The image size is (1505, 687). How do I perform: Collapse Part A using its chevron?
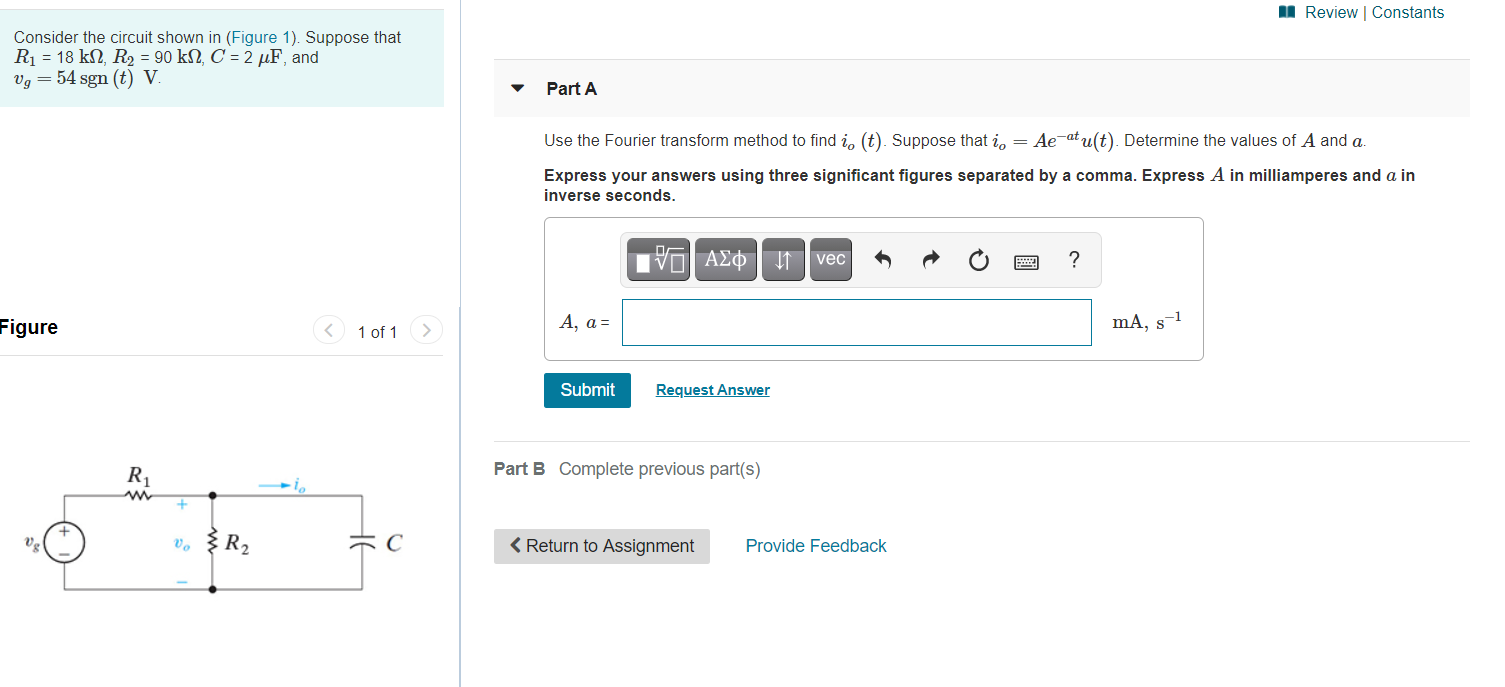(x=517, y=88)
